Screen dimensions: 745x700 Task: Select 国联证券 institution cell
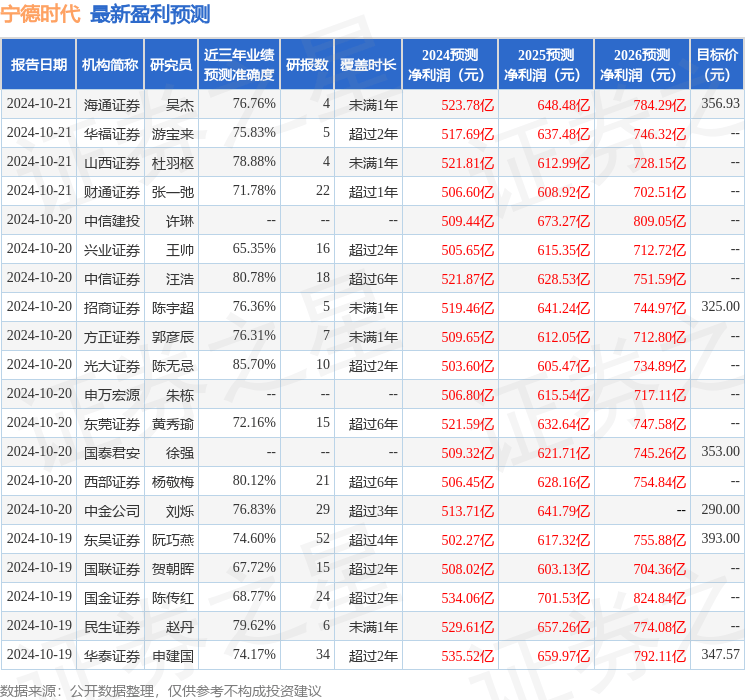tap(112, 568)
